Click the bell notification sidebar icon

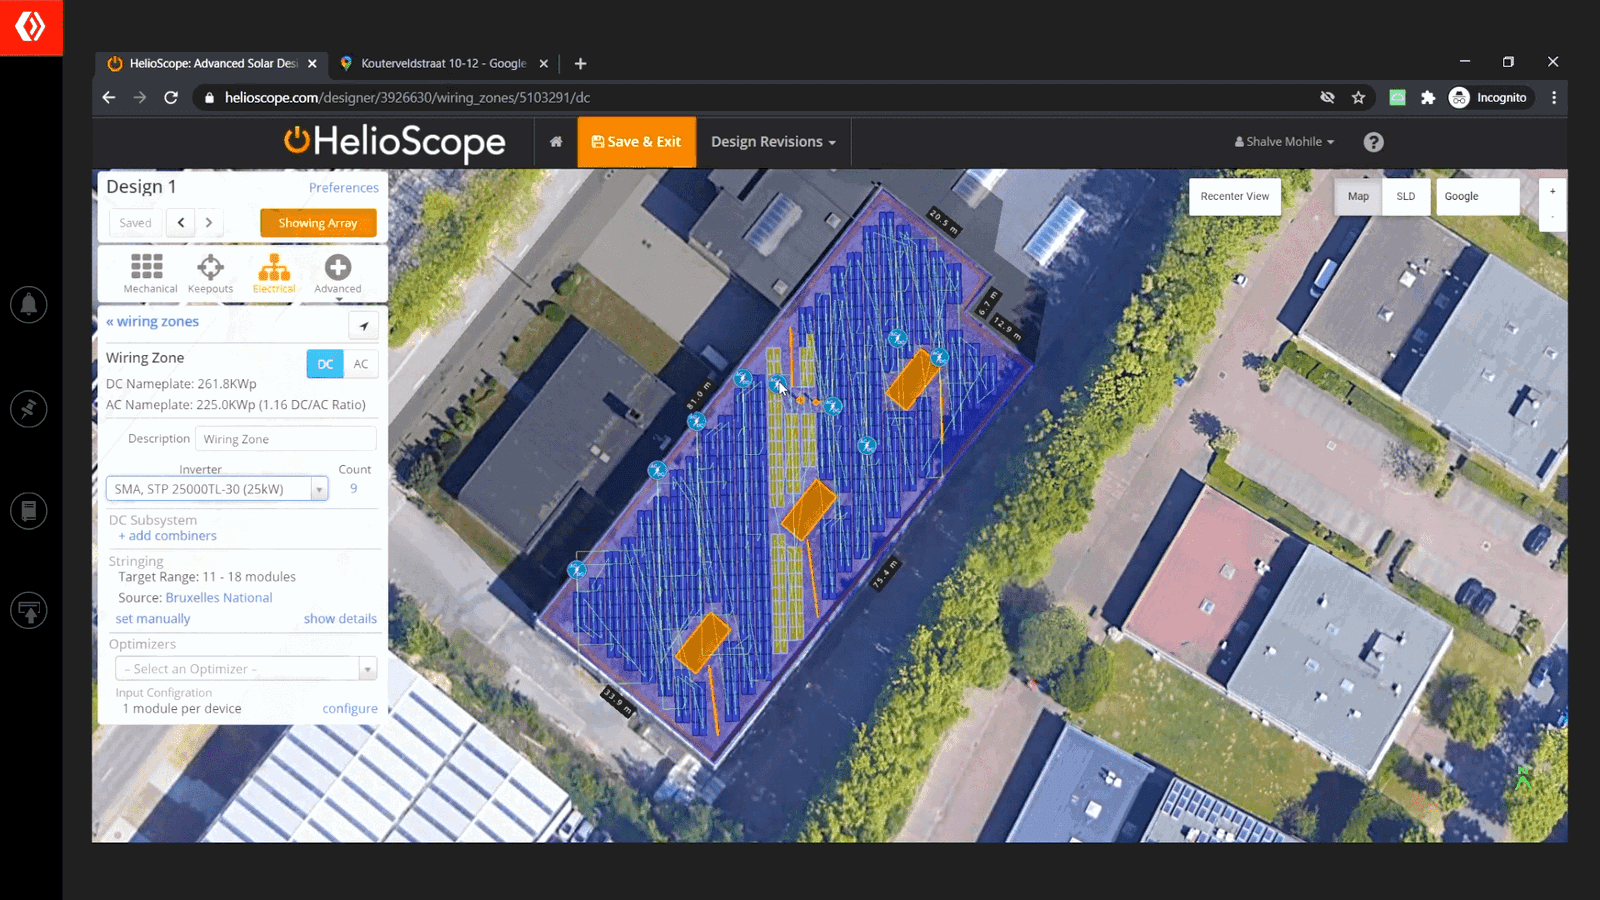29,304
